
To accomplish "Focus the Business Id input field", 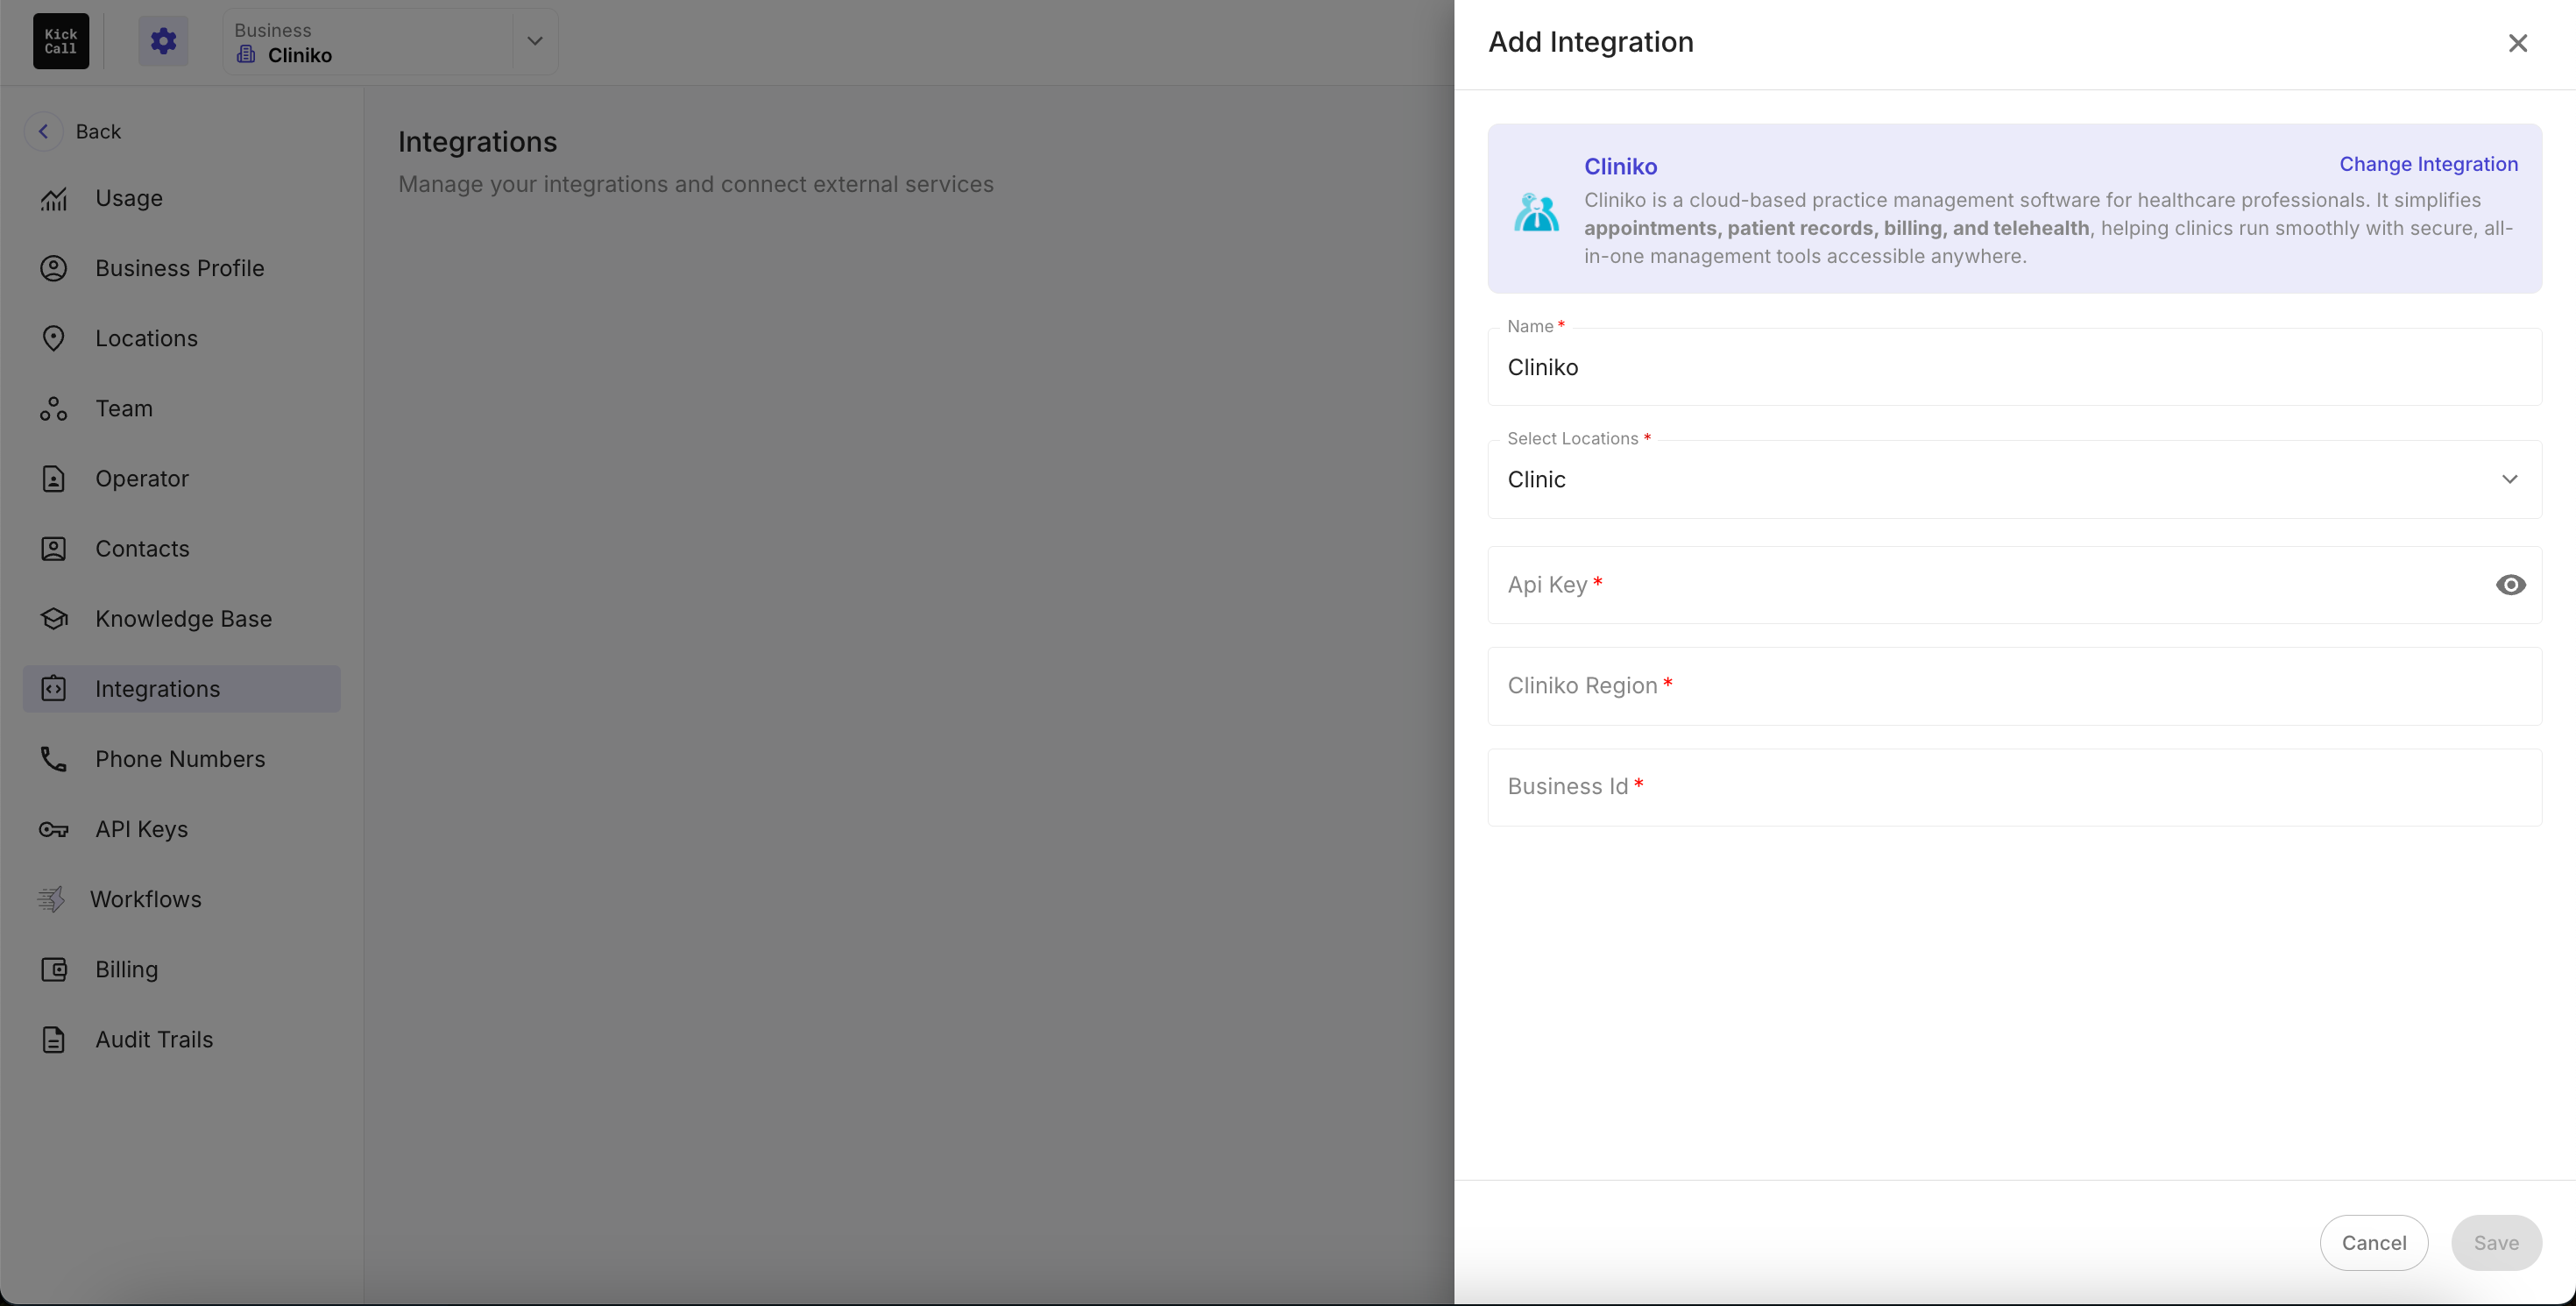I will pyautogui.click(x=2014, y=787).
